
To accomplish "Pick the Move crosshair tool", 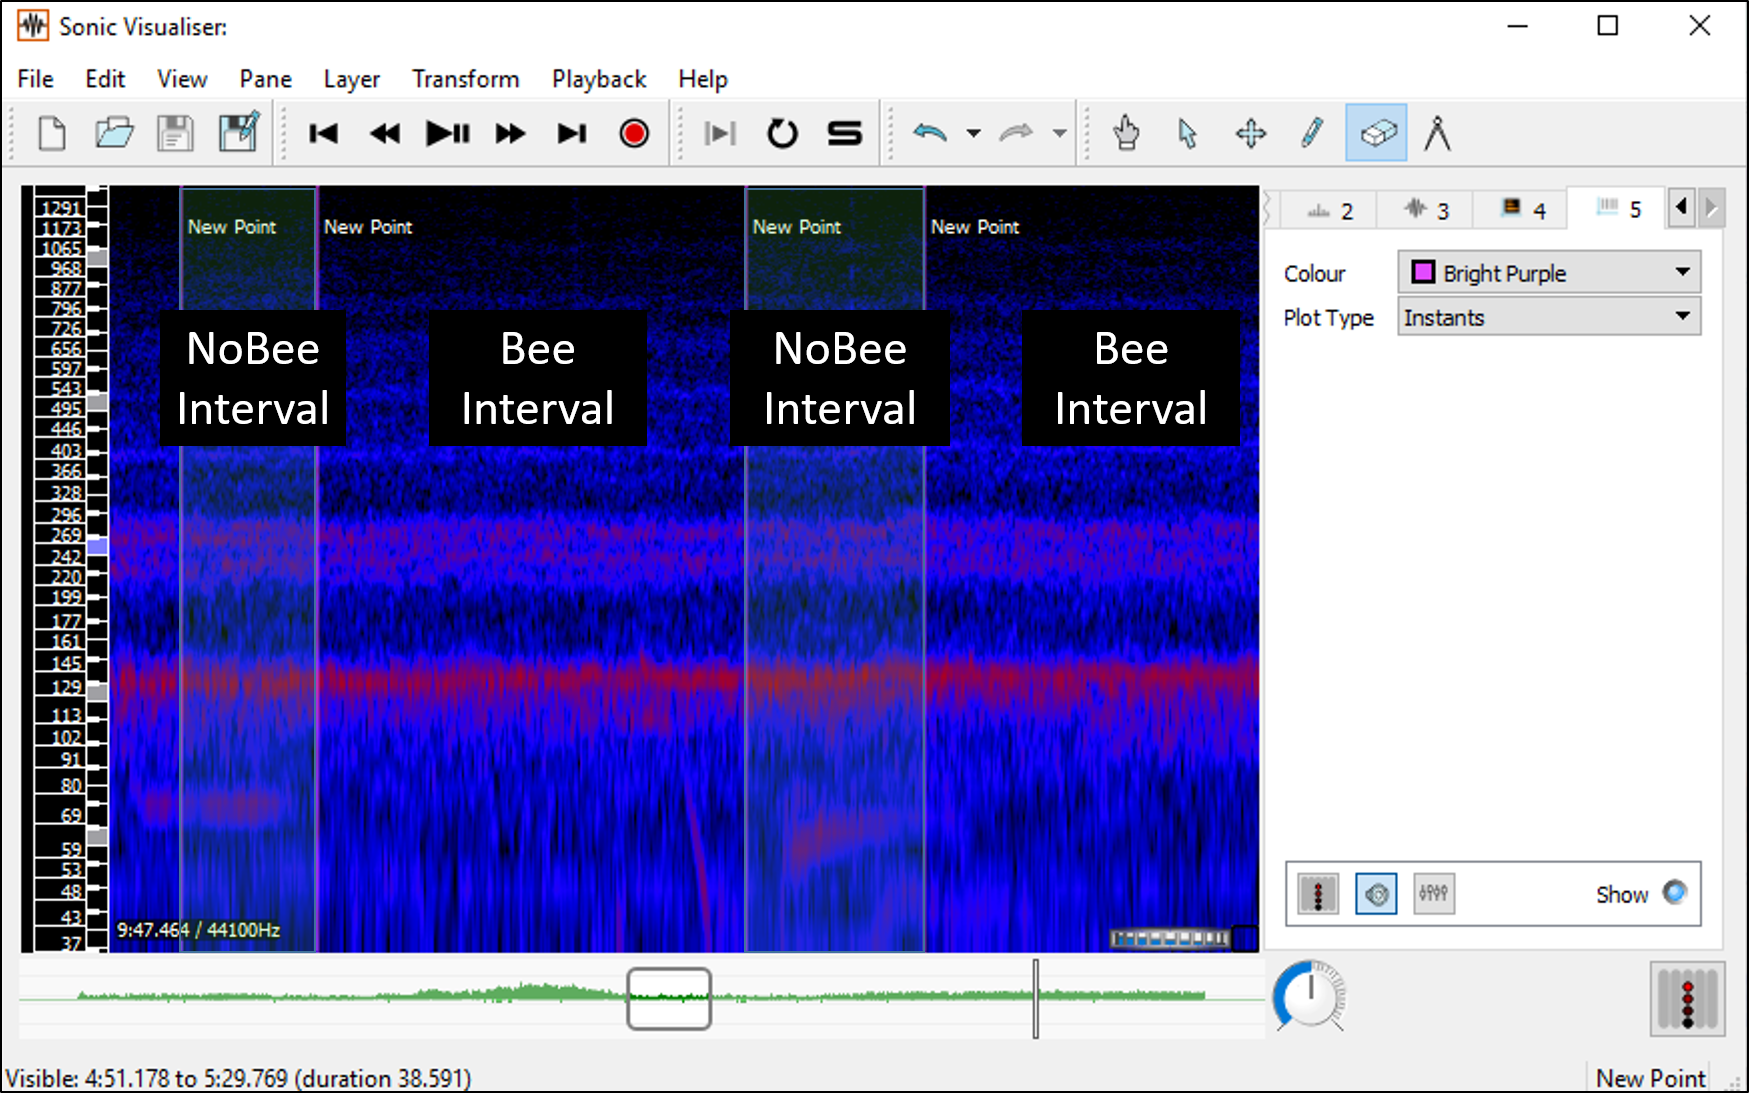I will point(1250,133).
